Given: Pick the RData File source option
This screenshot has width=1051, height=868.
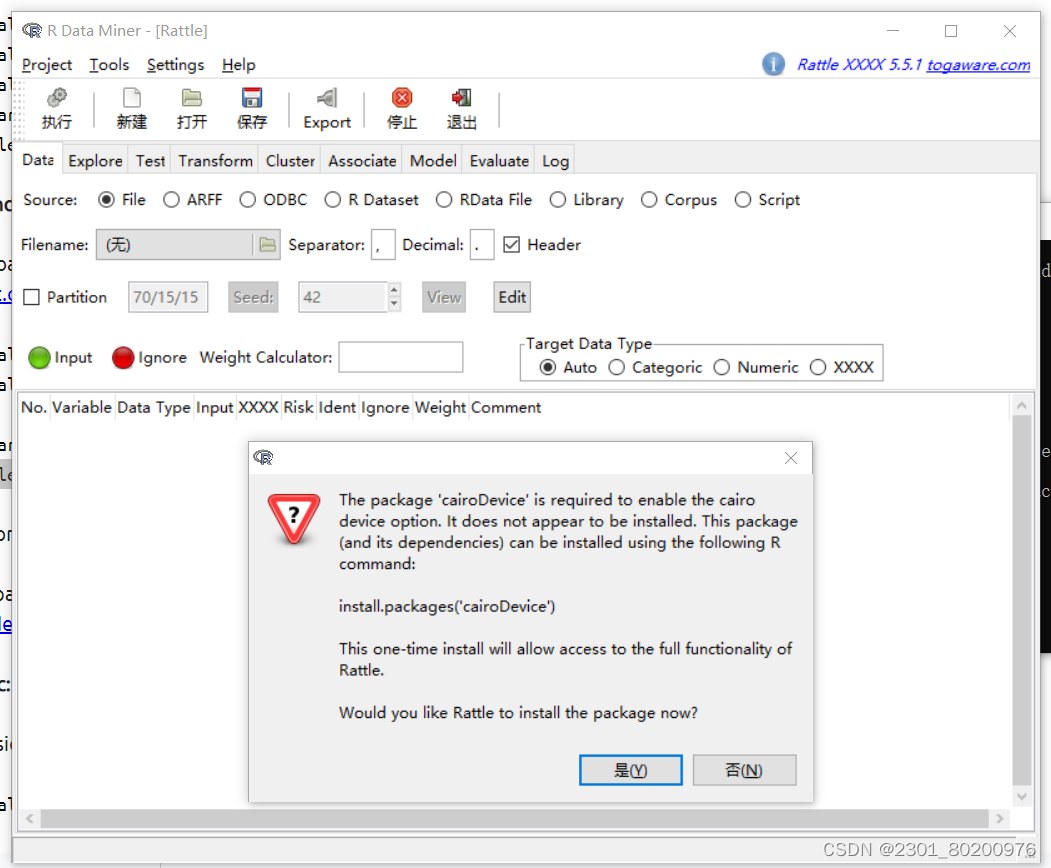Looking at the screenshot, I should (444, 200).
